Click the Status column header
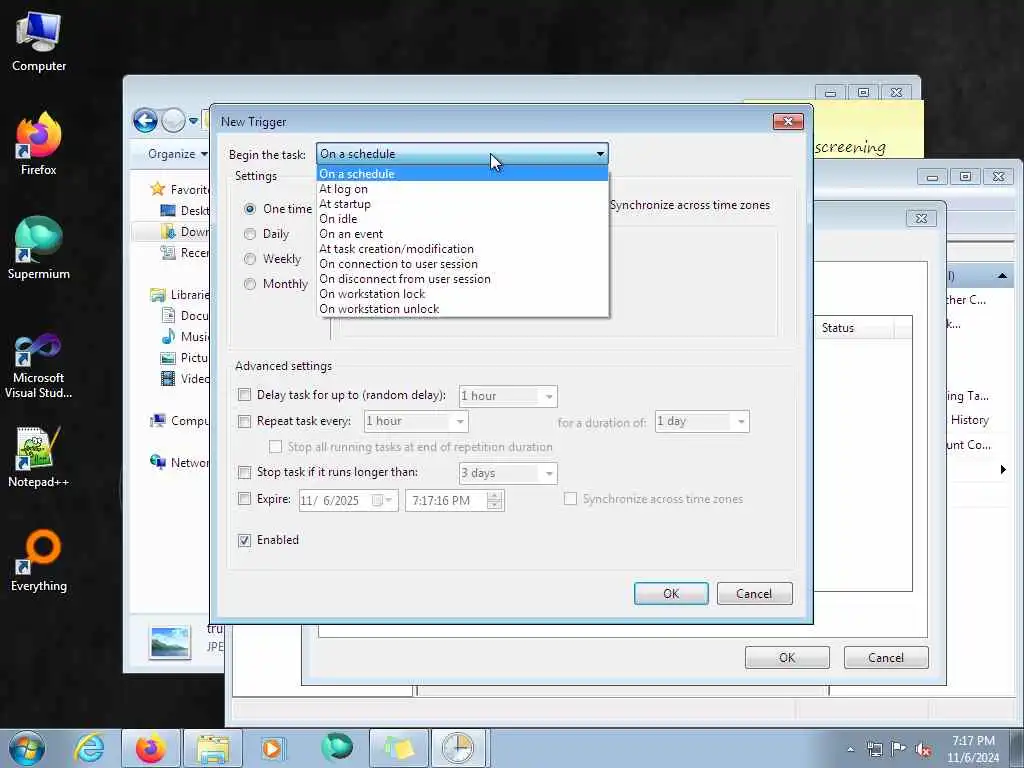This screenshot has width=1024, height=768. [x=854, y=328]
